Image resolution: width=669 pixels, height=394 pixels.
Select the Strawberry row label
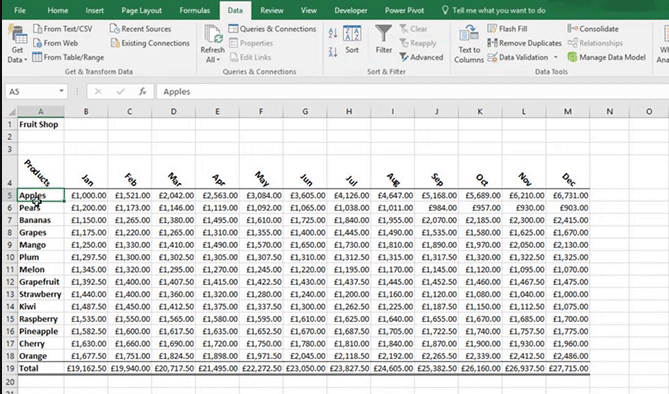41,294
